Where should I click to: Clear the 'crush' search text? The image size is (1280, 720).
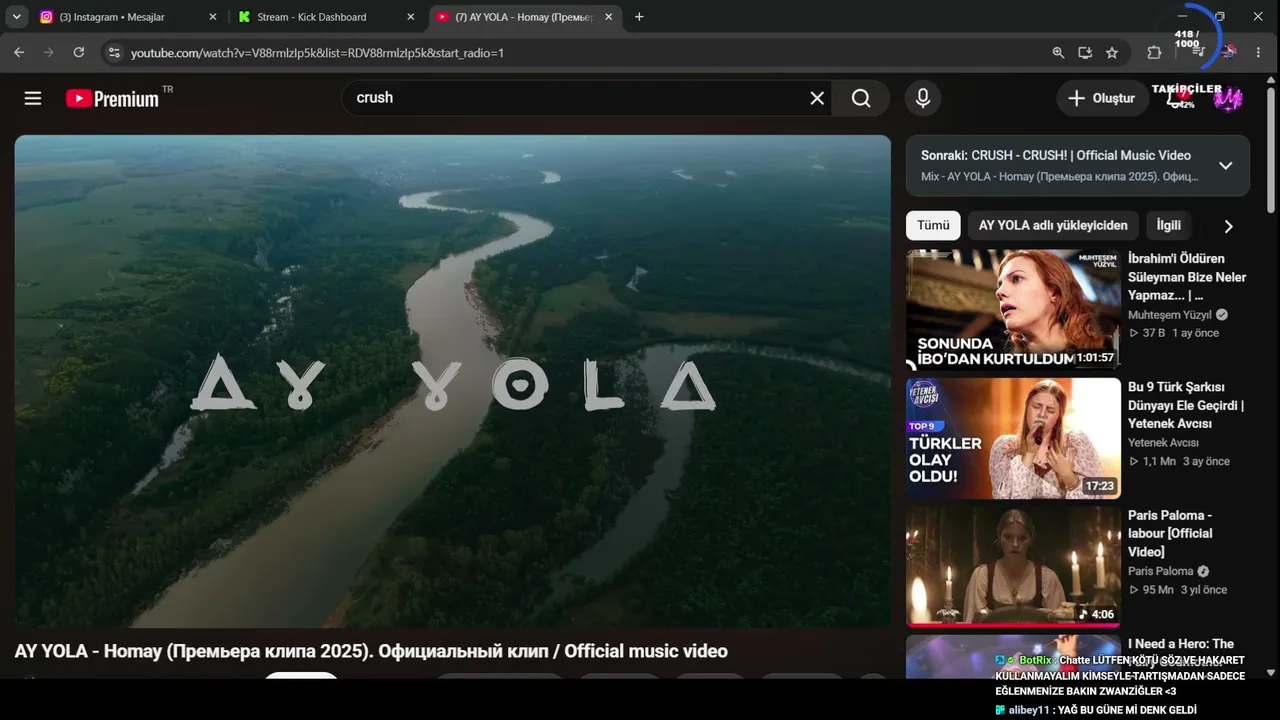pos(817,98)
